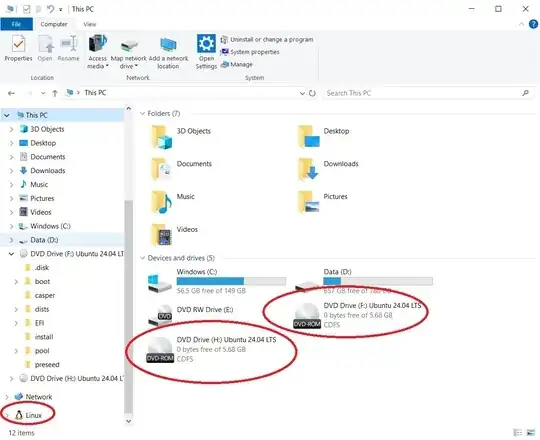Expand the dists folder node

click(16, 309)
